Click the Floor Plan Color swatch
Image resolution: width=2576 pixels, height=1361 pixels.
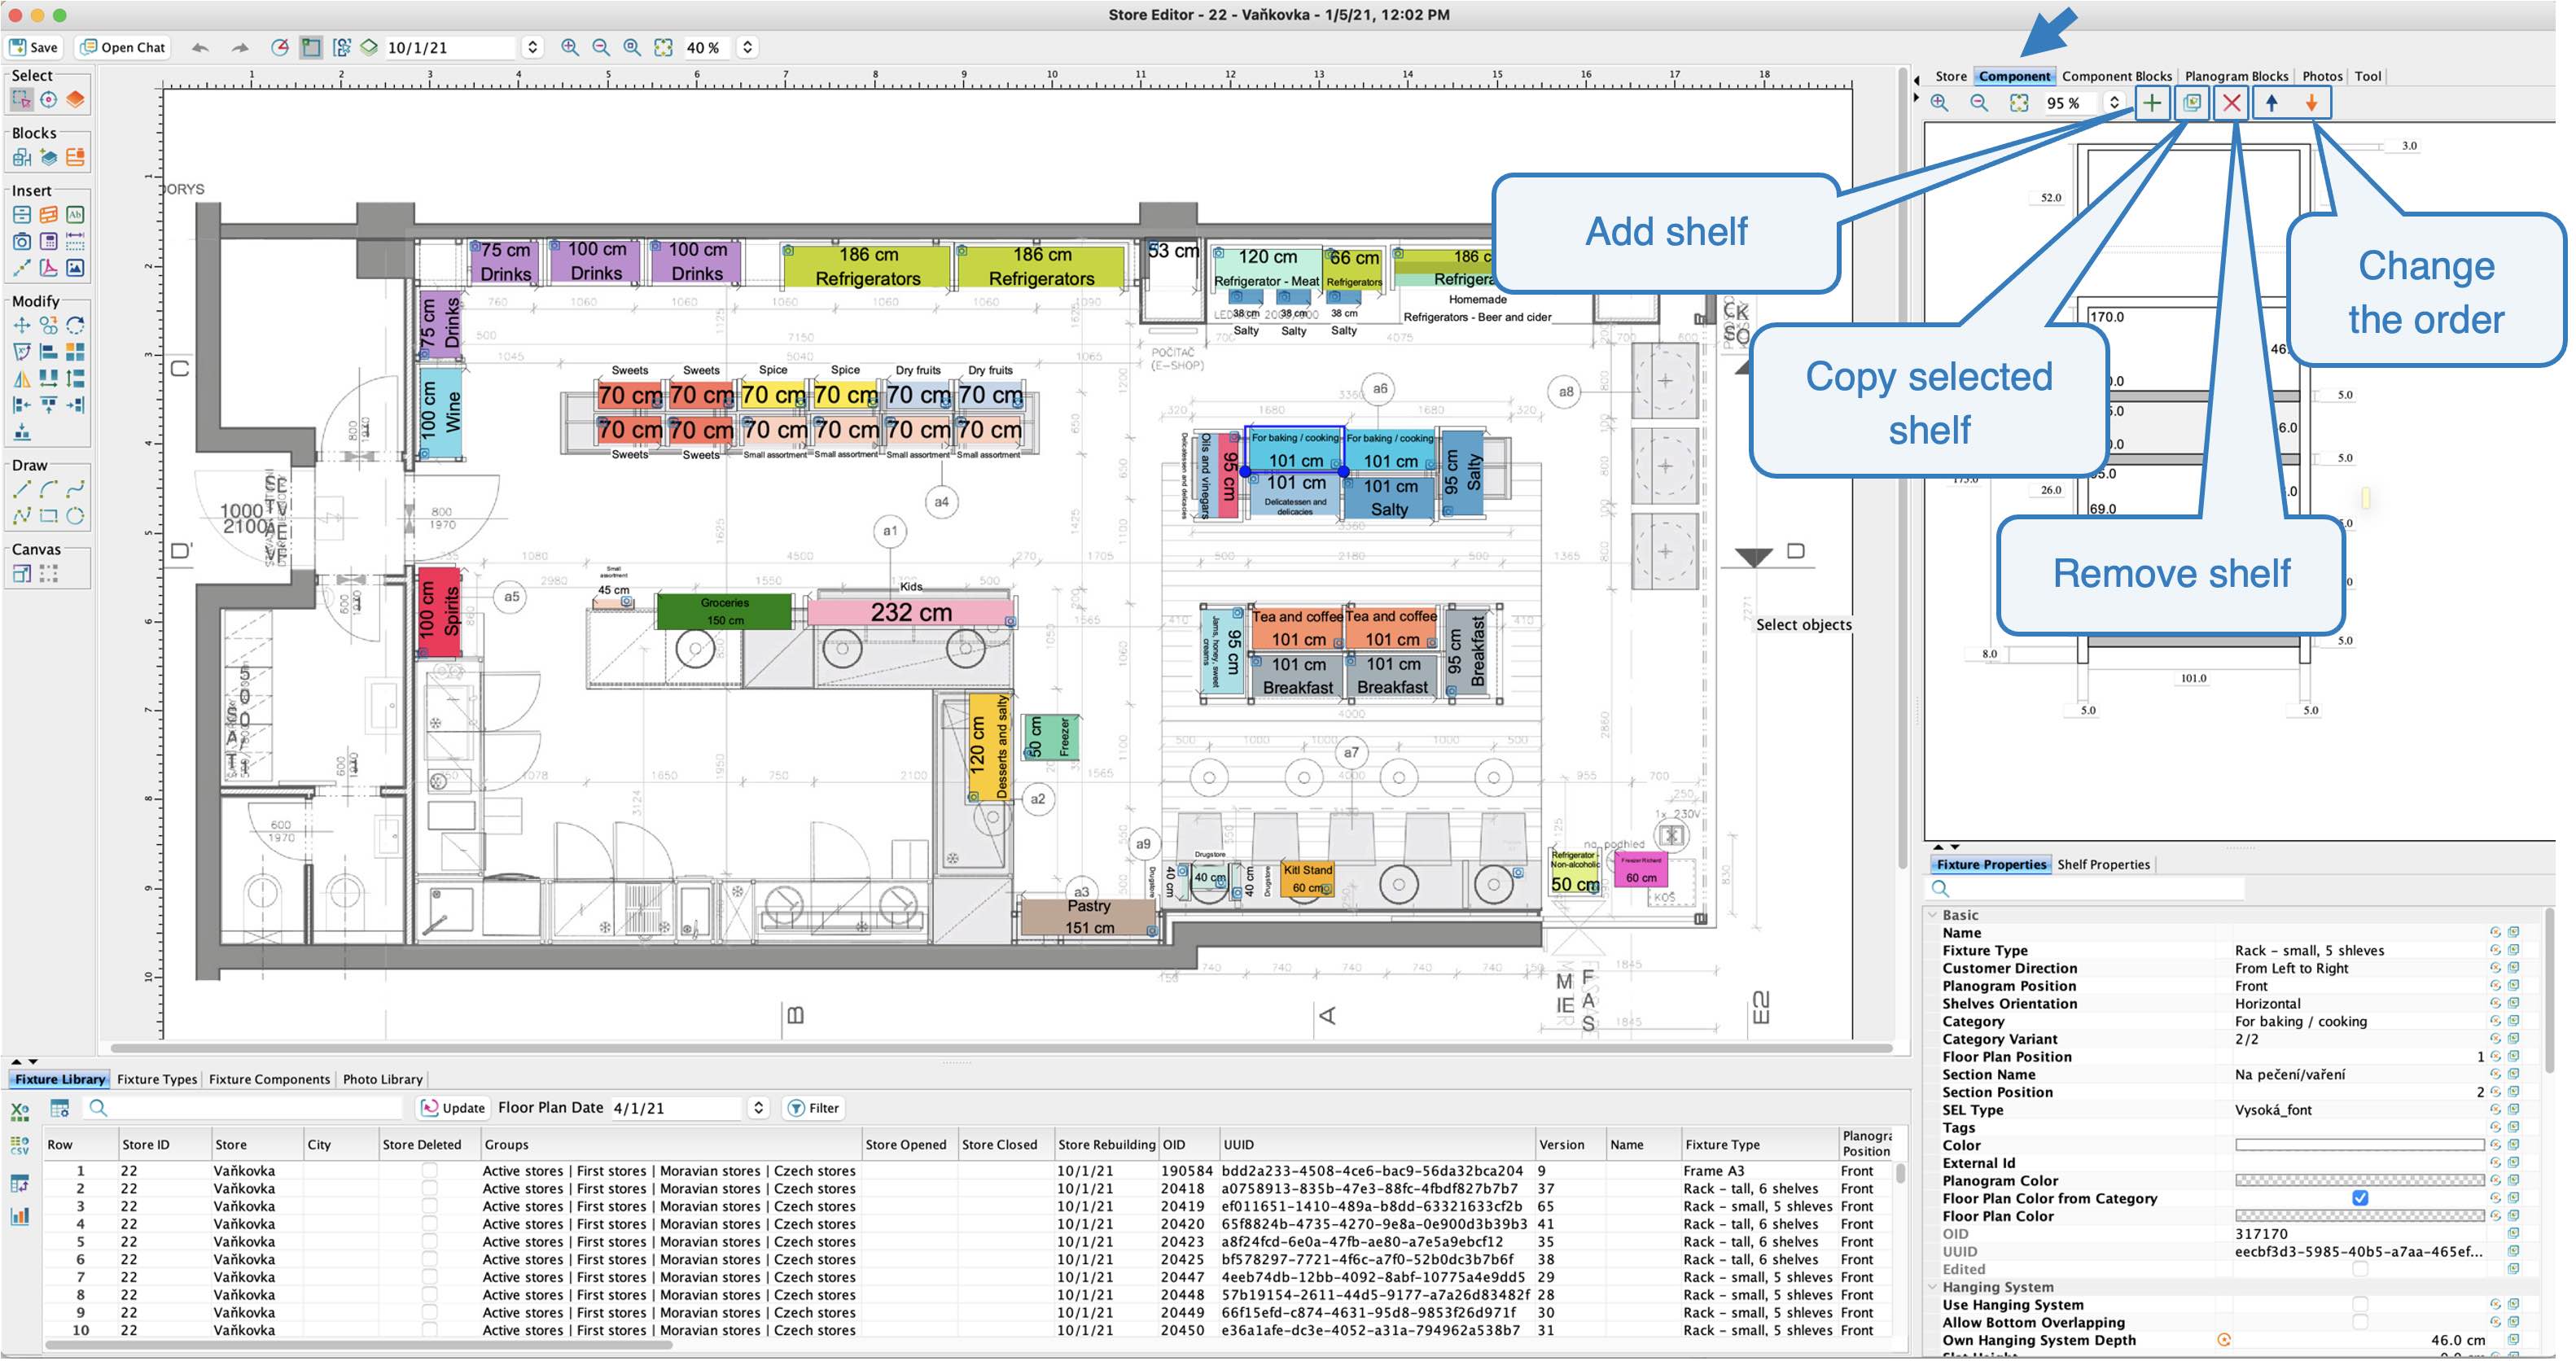(x=2359, y=1216)
